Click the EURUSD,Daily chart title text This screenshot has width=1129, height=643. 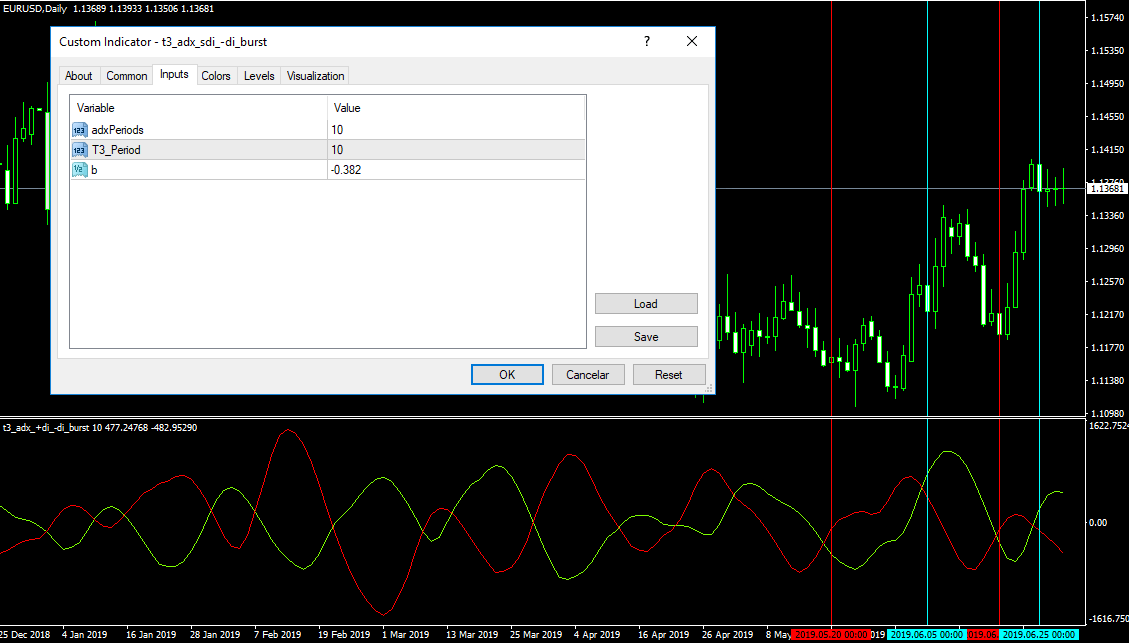click(x=36, y=9)
